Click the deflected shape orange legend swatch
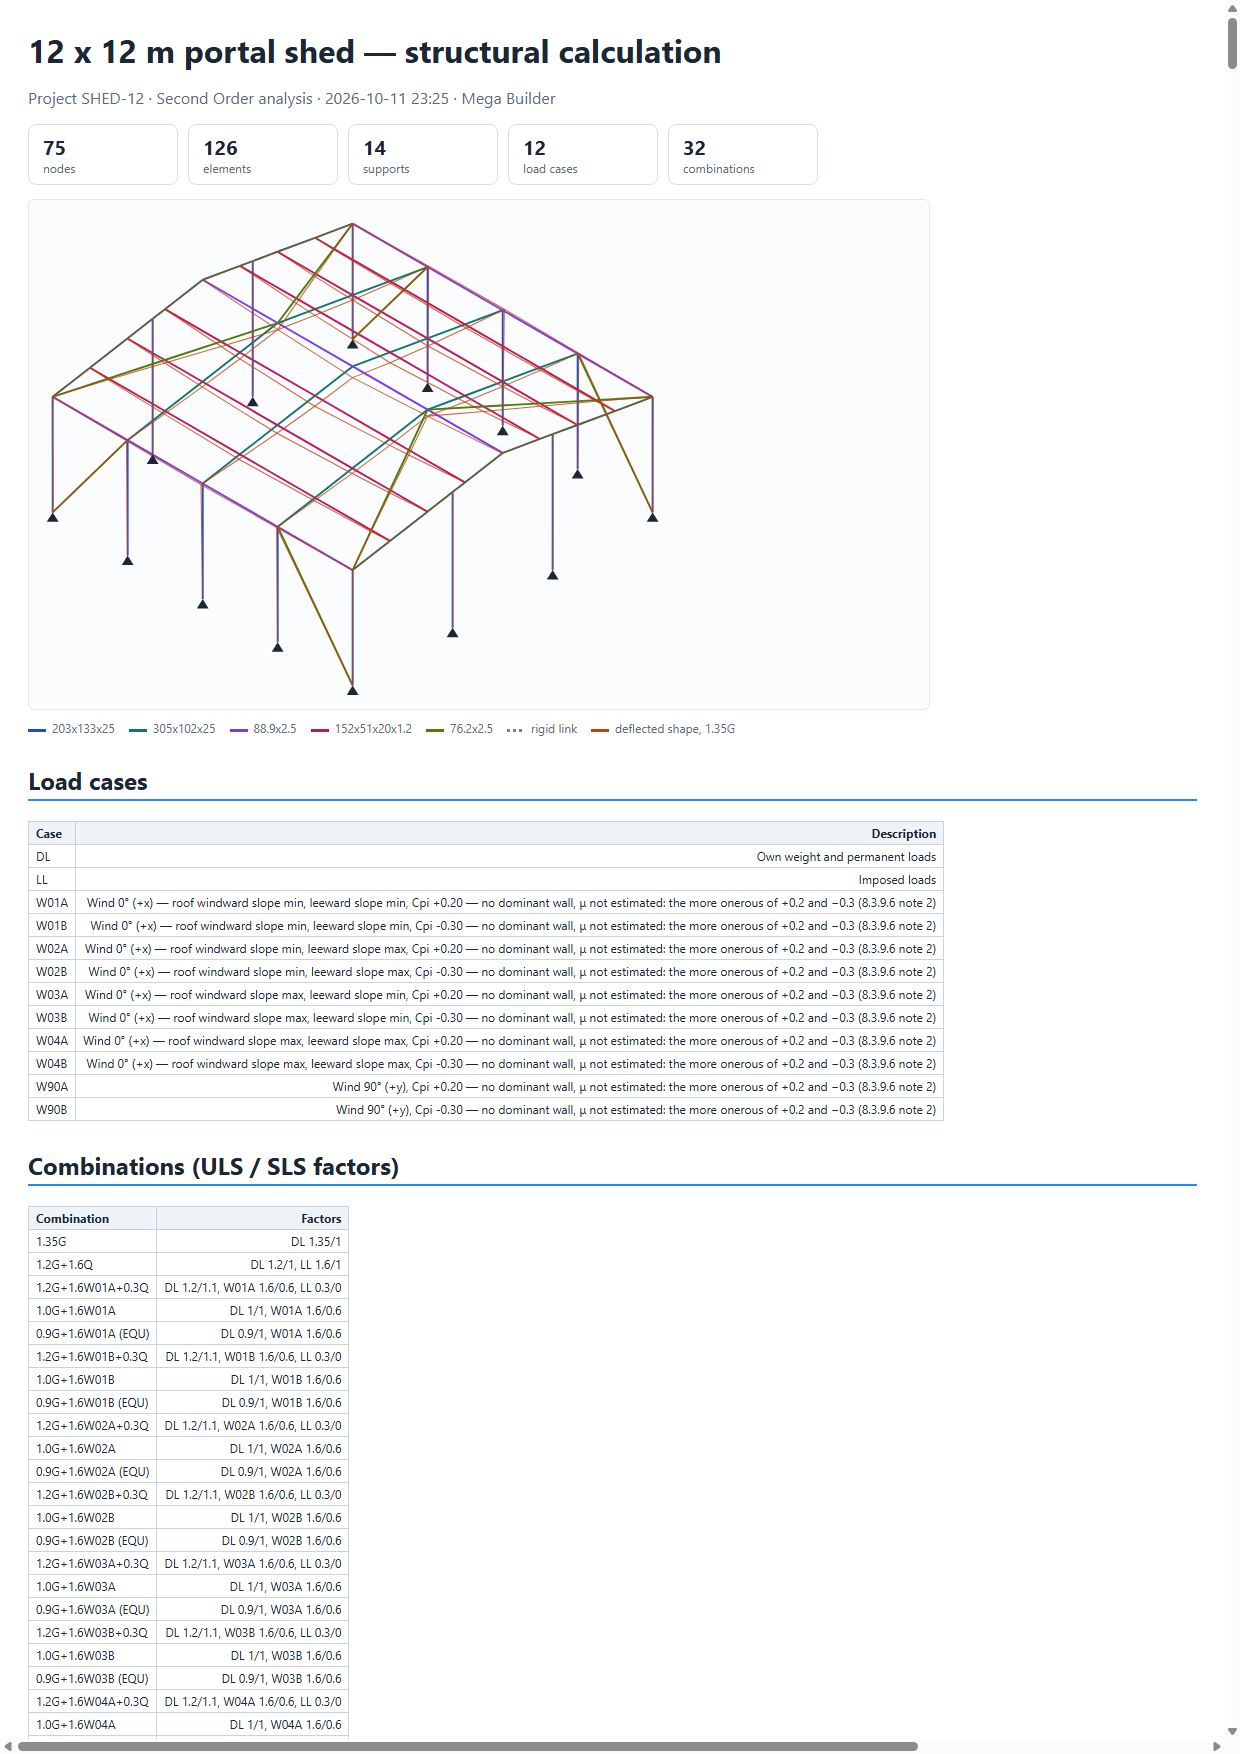Image resolution: width=1240 pixels, height=1754 pixels. pyautogui.click(x=600, y=730)
